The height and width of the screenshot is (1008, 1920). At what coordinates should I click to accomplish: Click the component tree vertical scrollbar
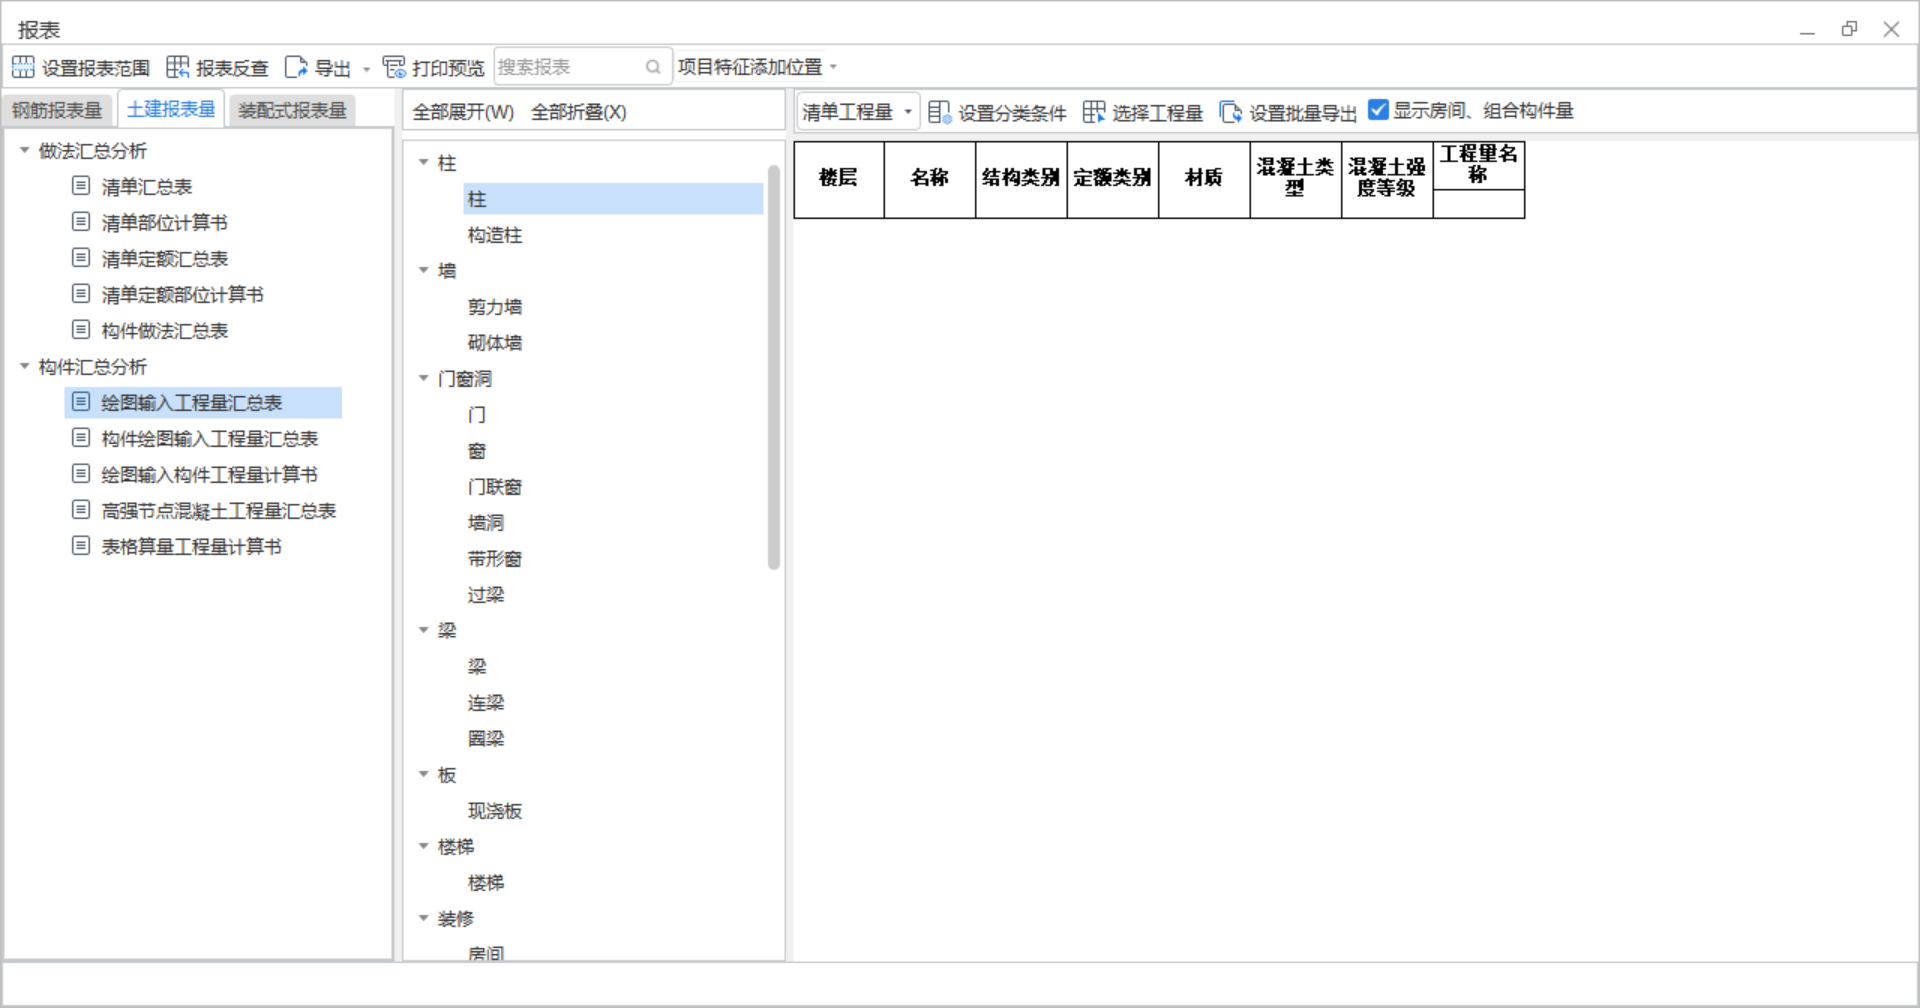[x=774, y=367]
